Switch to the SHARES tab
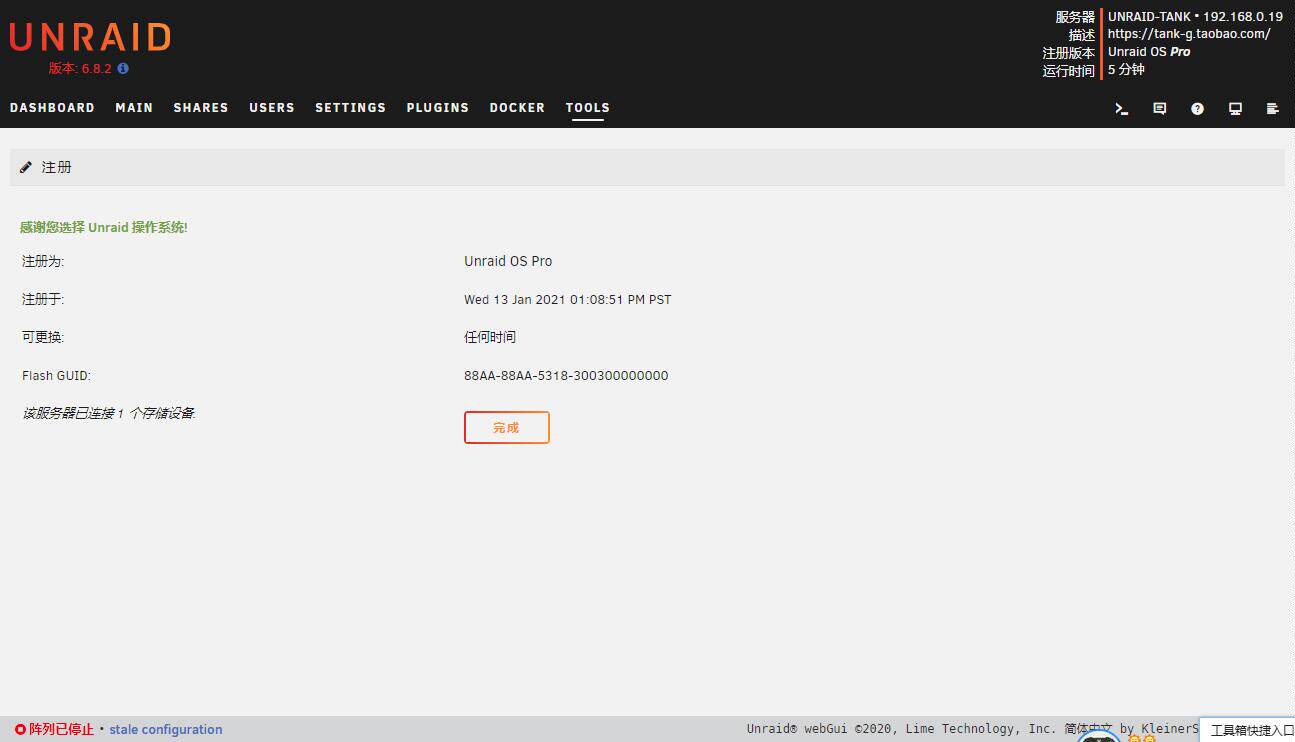This screenshot has height=742, width=1295. (201, 108)
